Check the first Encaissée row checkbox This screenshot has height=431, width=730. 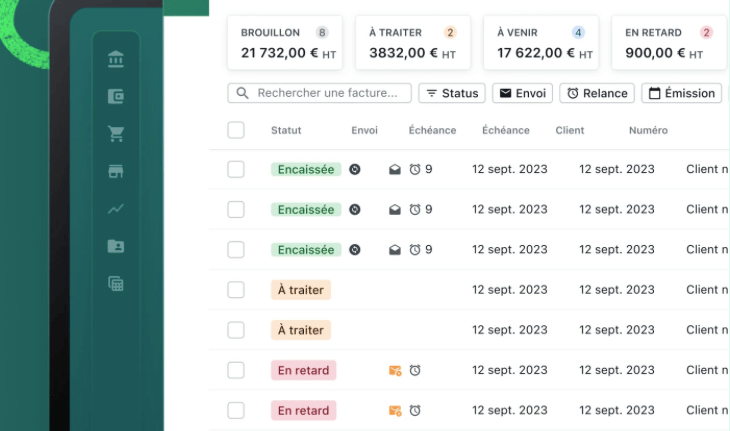236,170
